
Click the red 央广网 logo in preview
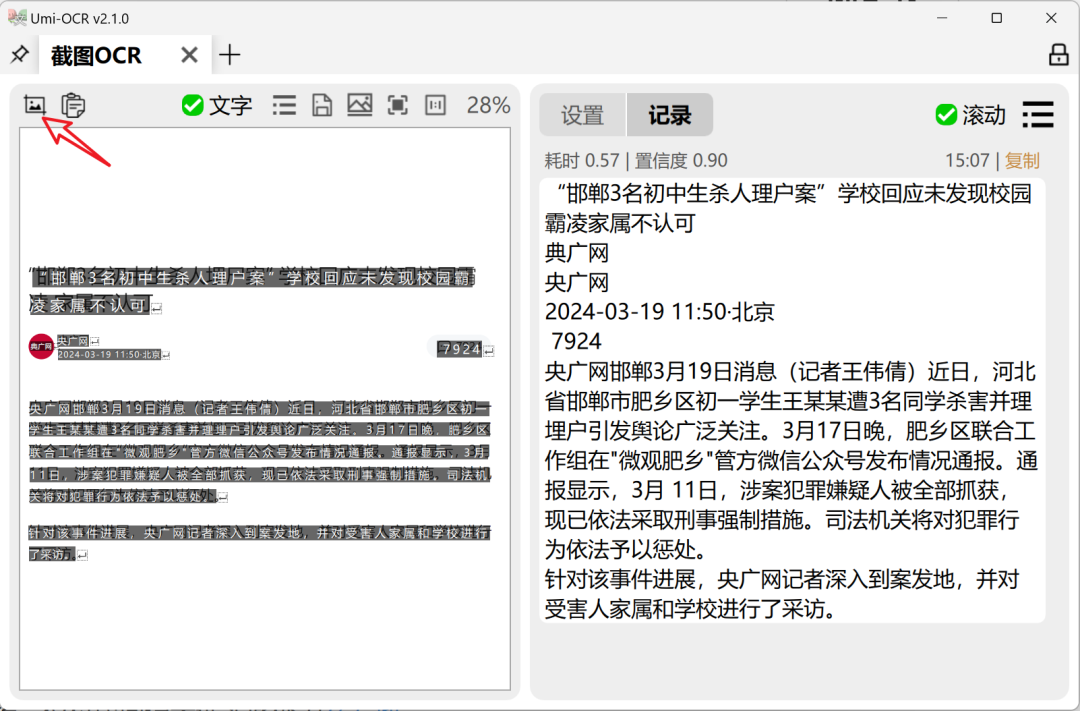click(41, 347)
